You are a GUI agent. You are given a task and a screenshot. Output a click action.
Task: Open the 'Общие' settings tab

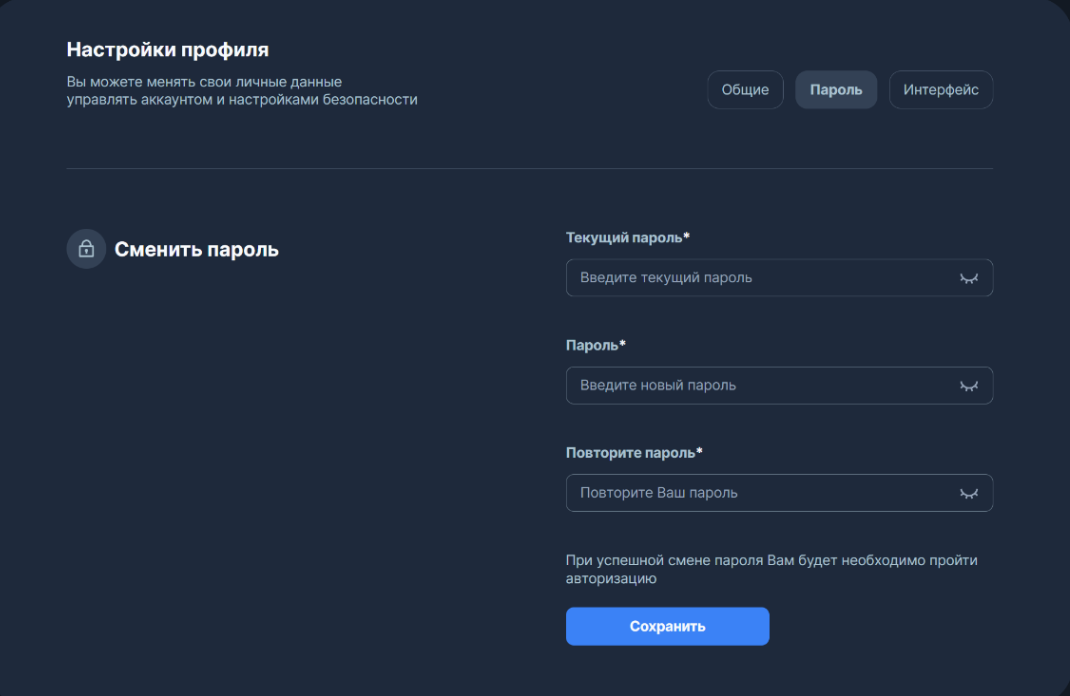745,89
